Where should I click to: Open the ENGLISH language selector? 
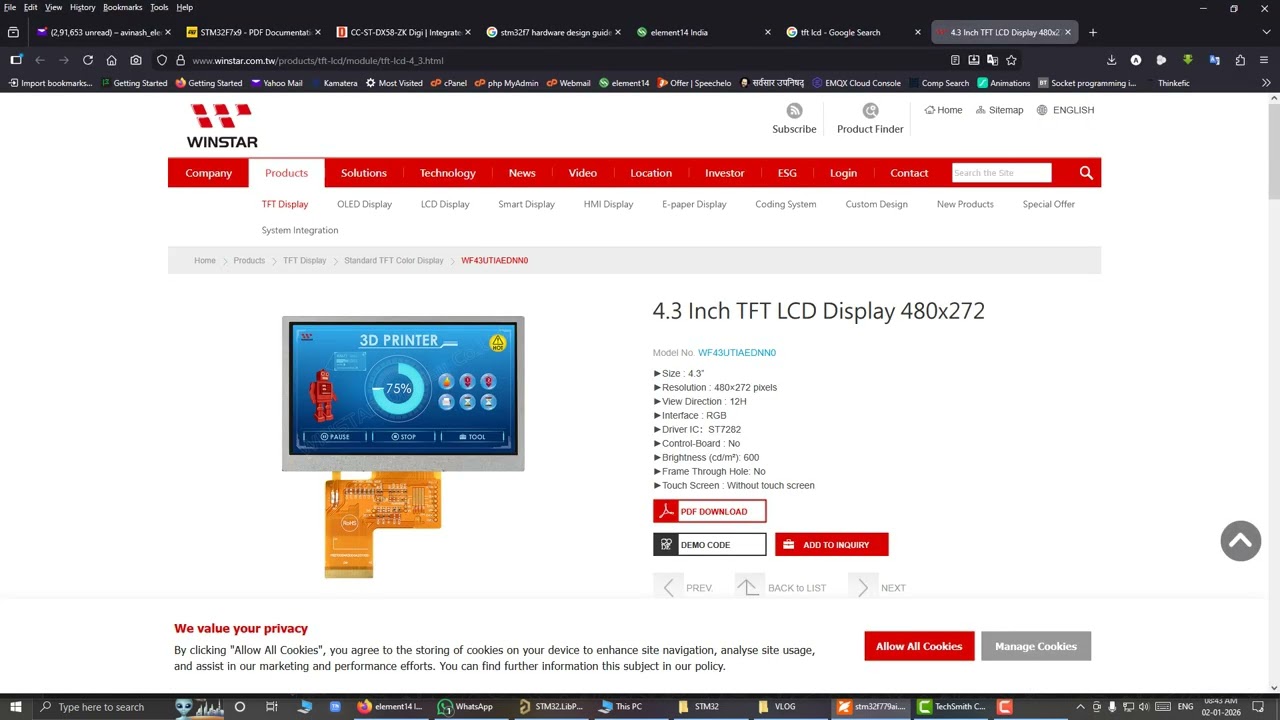1065,110
